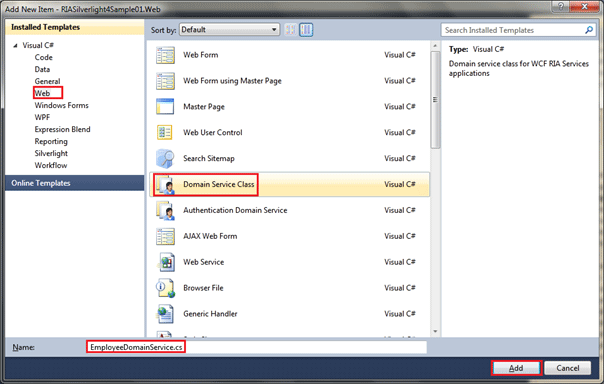Screen dimensions: 604x384
Task: Open the Sort by Default dropdown
Action: 229,30
